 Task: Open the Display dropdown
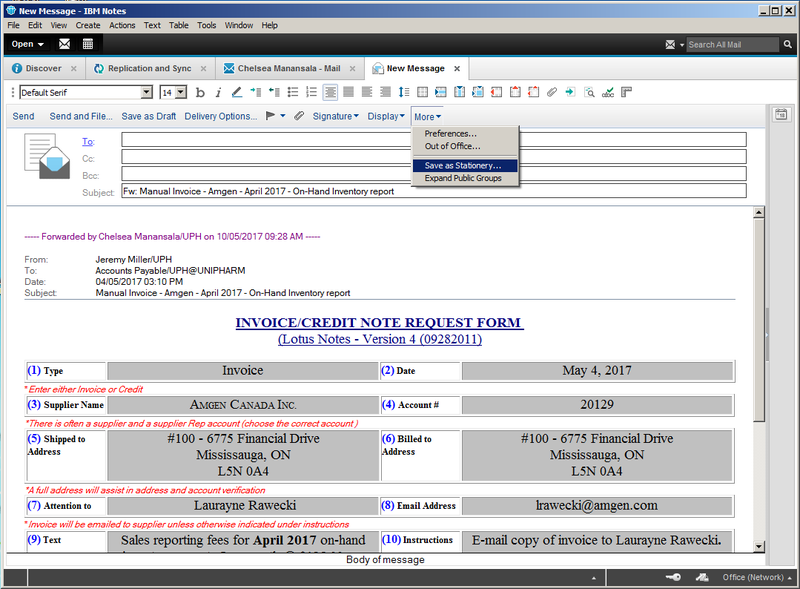pos(386,116)
